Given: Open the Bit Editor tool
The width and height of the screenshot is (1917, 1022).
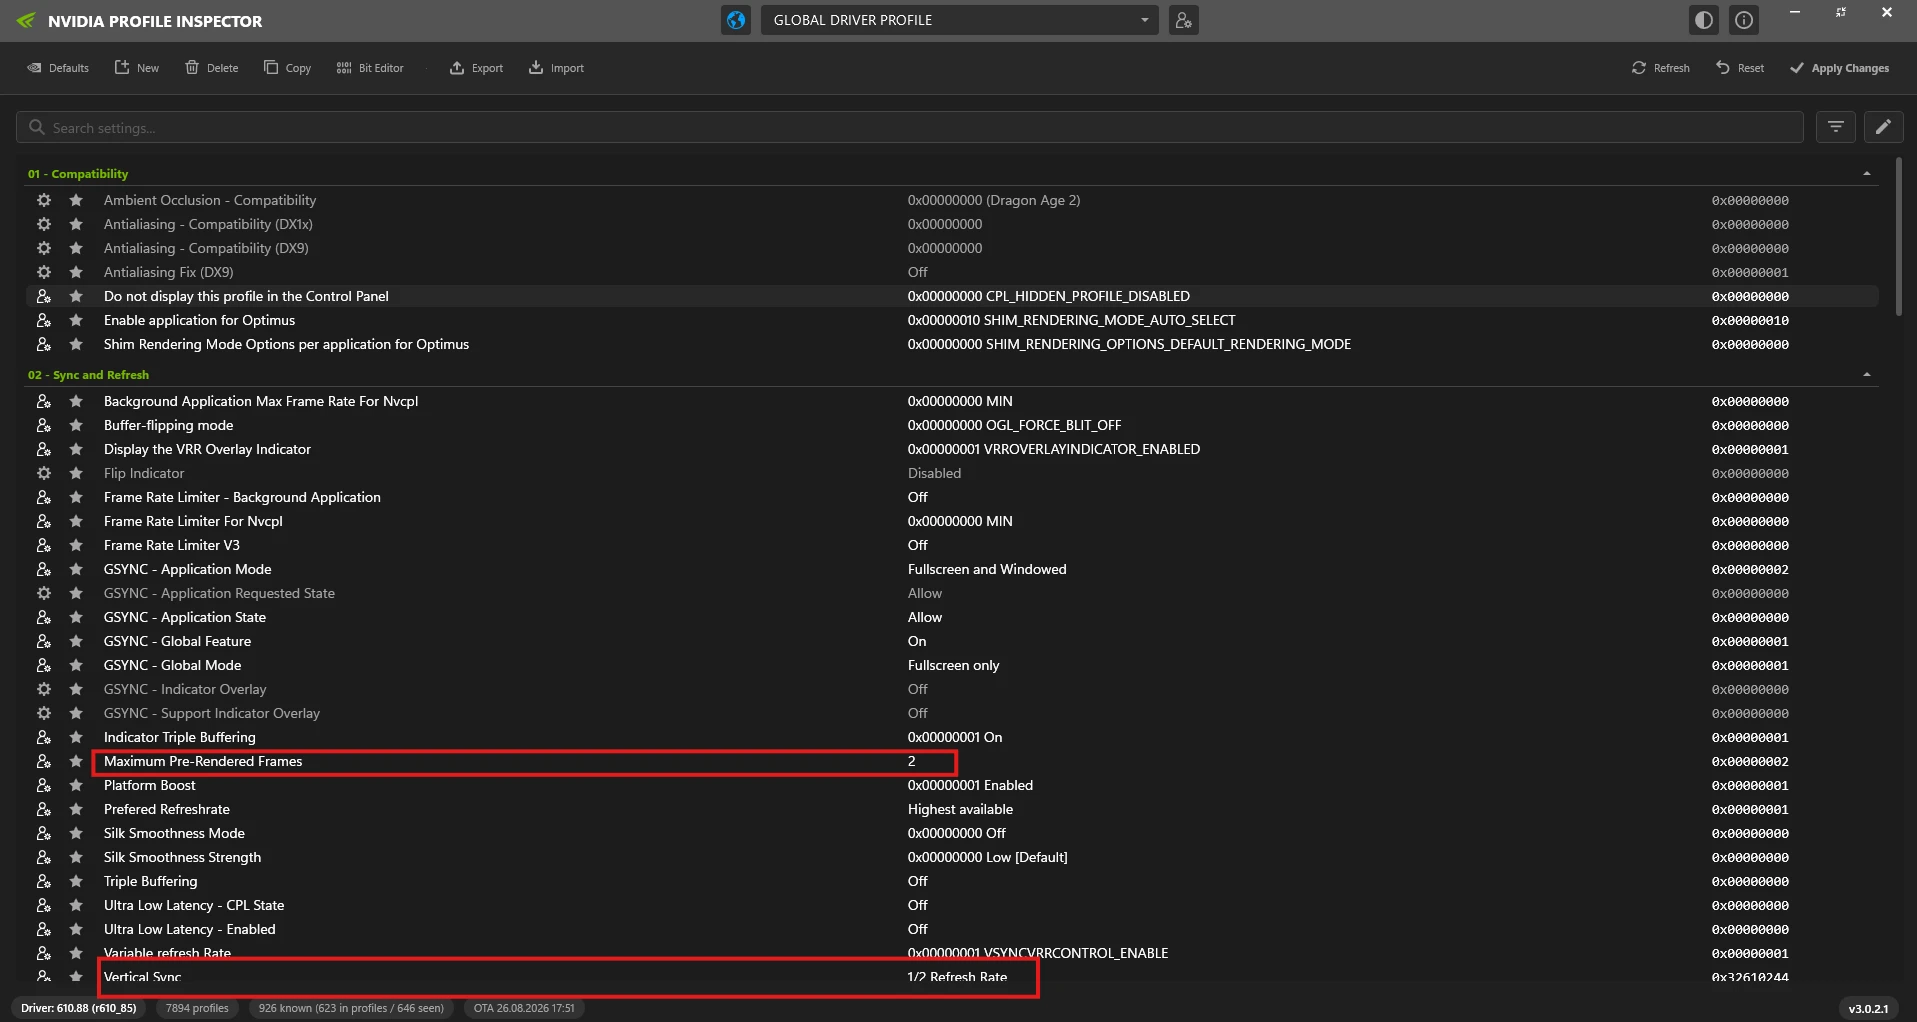Looking at the screenshot, I should click(370, 68).
